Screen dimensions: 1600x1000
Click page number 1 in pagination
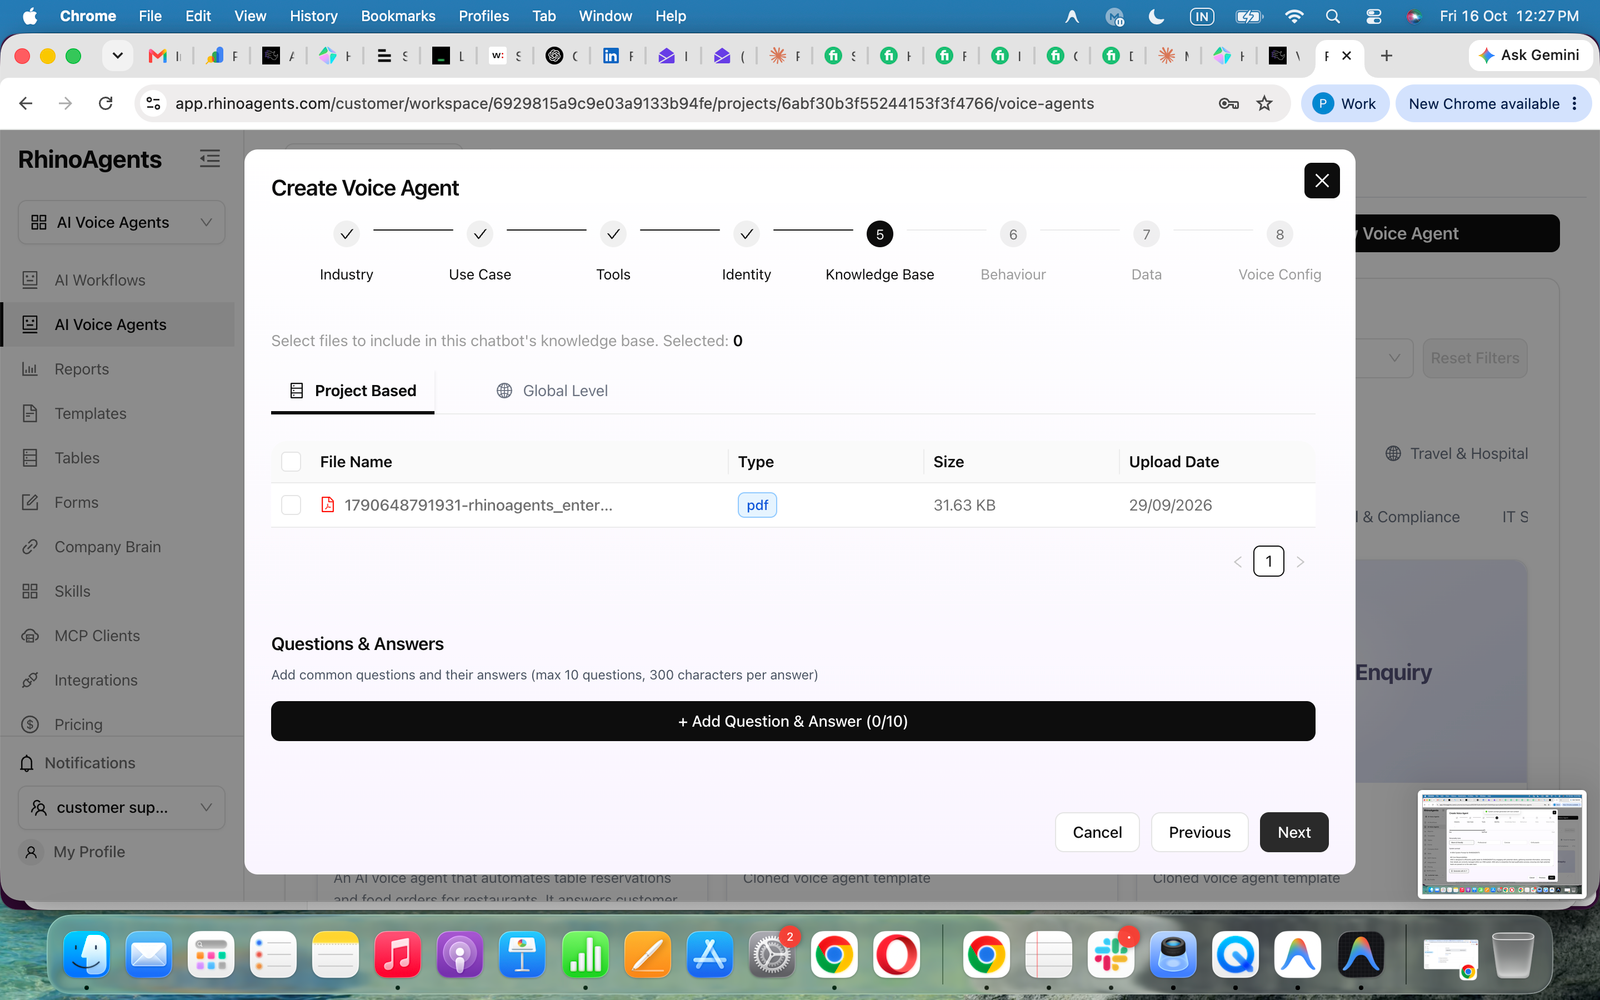point(1269,561)
